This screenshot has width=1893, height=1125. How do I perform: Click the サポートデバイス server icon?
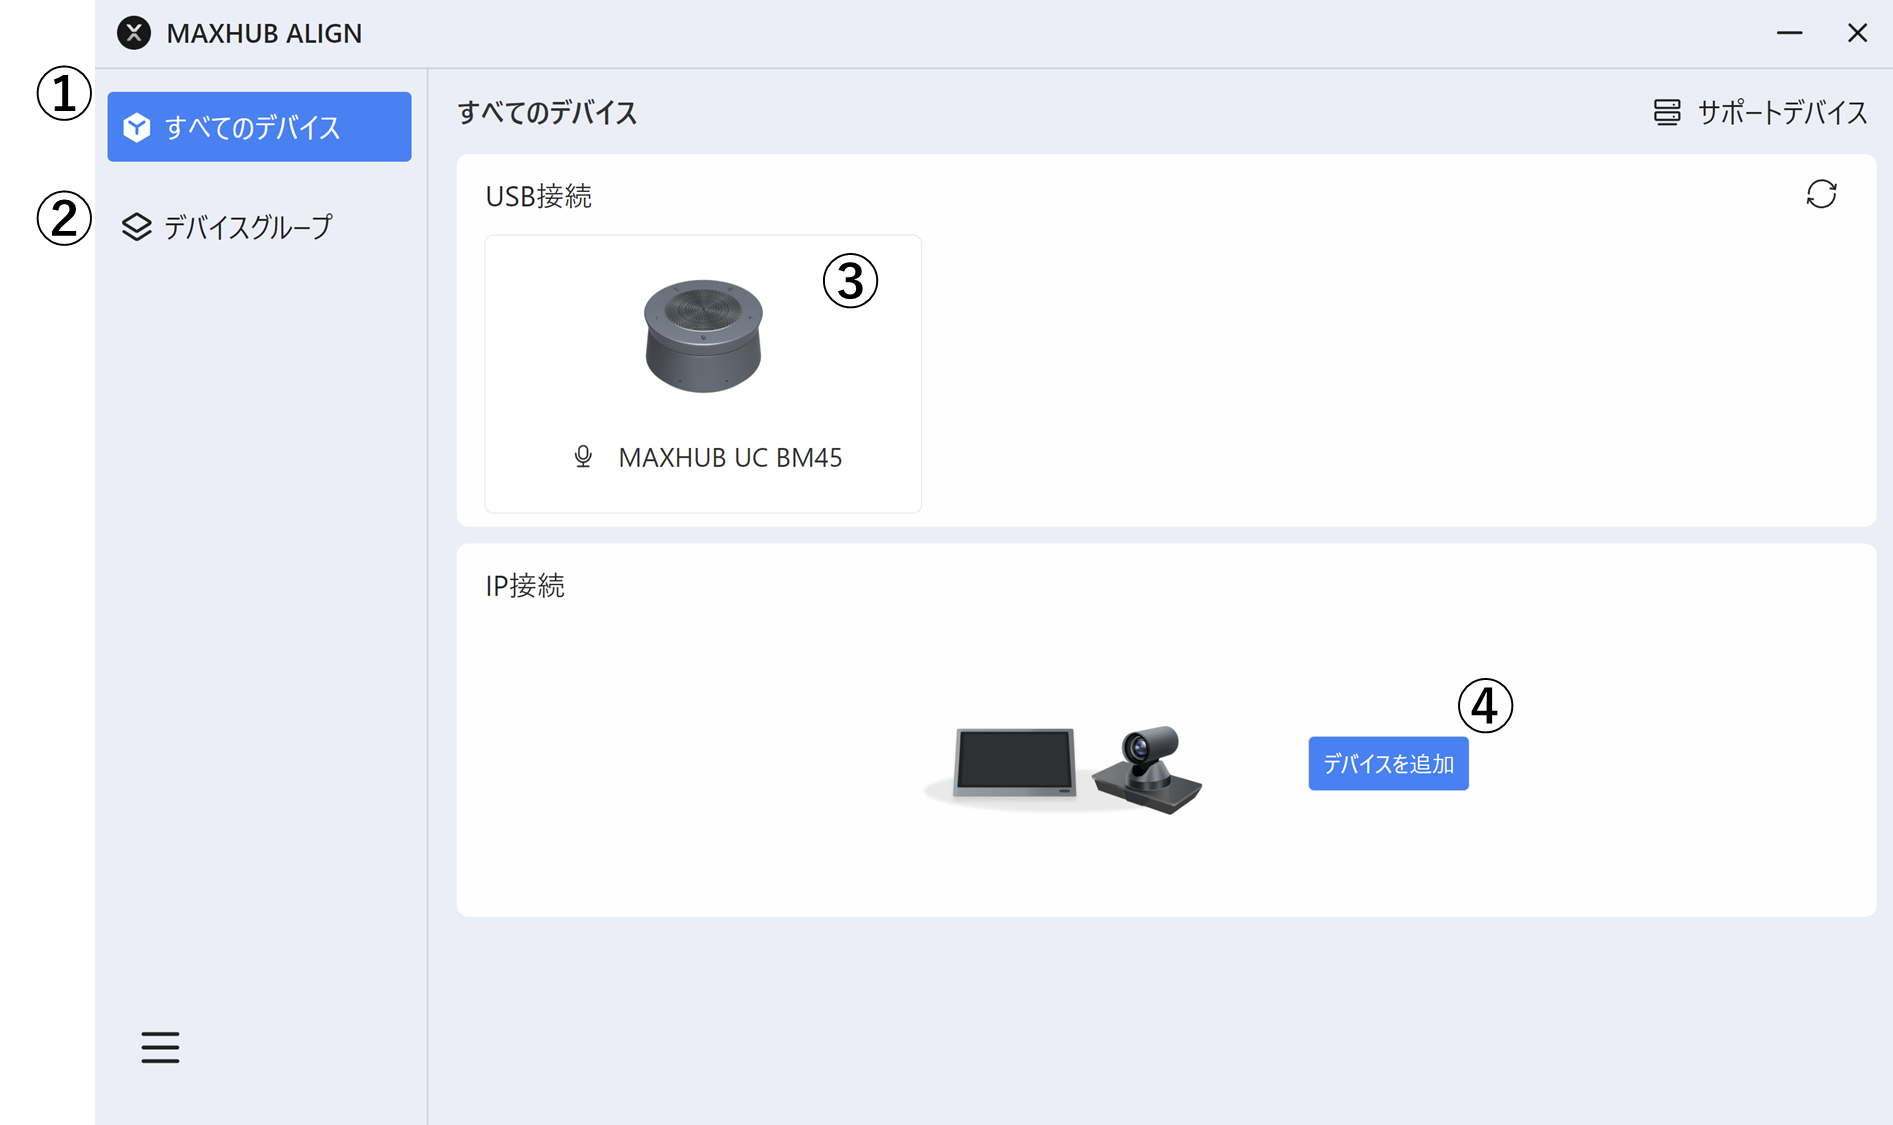pos(1667,112)
